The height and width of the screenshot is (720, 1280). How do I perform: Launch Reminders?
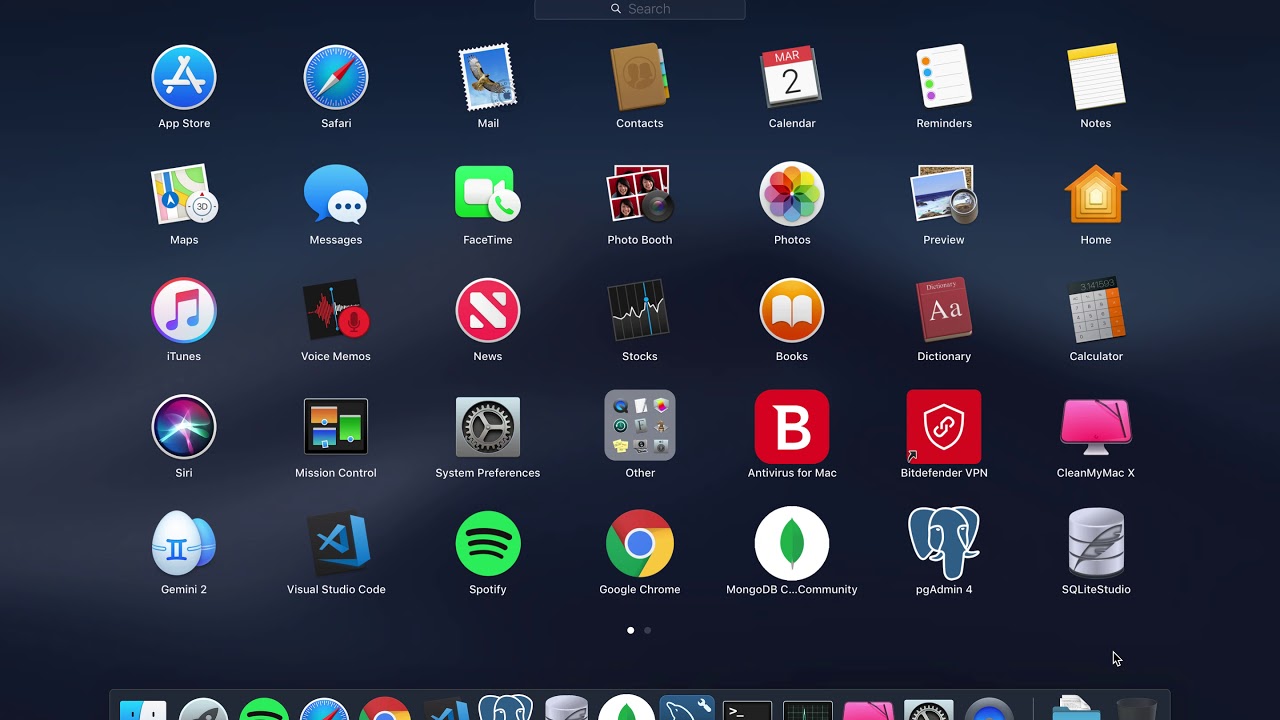(x=944, y=77)
